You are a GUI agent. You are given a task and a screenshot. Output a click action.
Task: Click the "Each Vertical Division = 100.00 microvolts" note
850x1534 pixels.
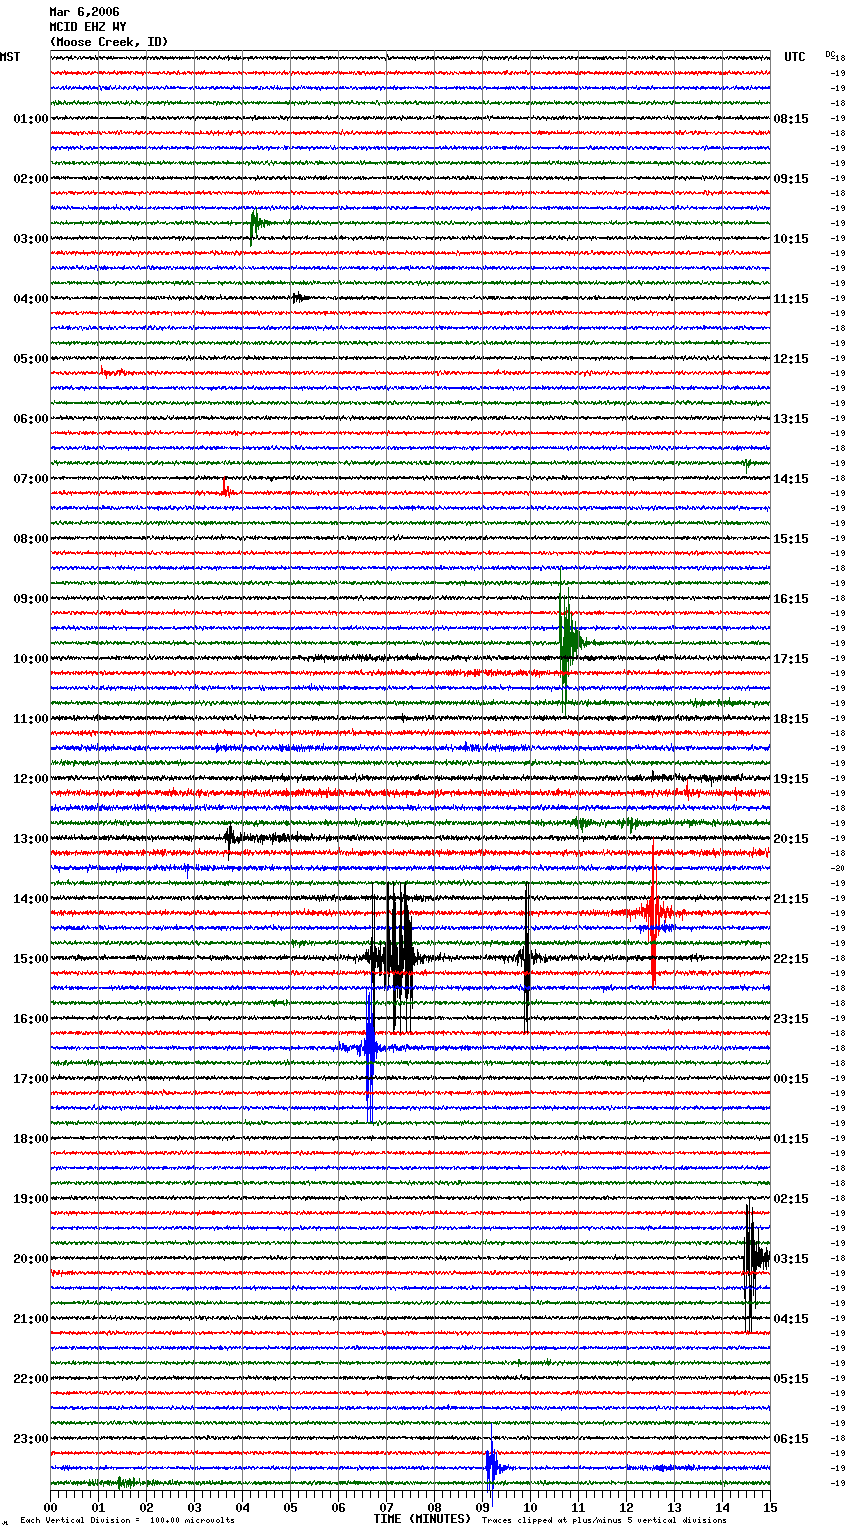(127, 1520)
